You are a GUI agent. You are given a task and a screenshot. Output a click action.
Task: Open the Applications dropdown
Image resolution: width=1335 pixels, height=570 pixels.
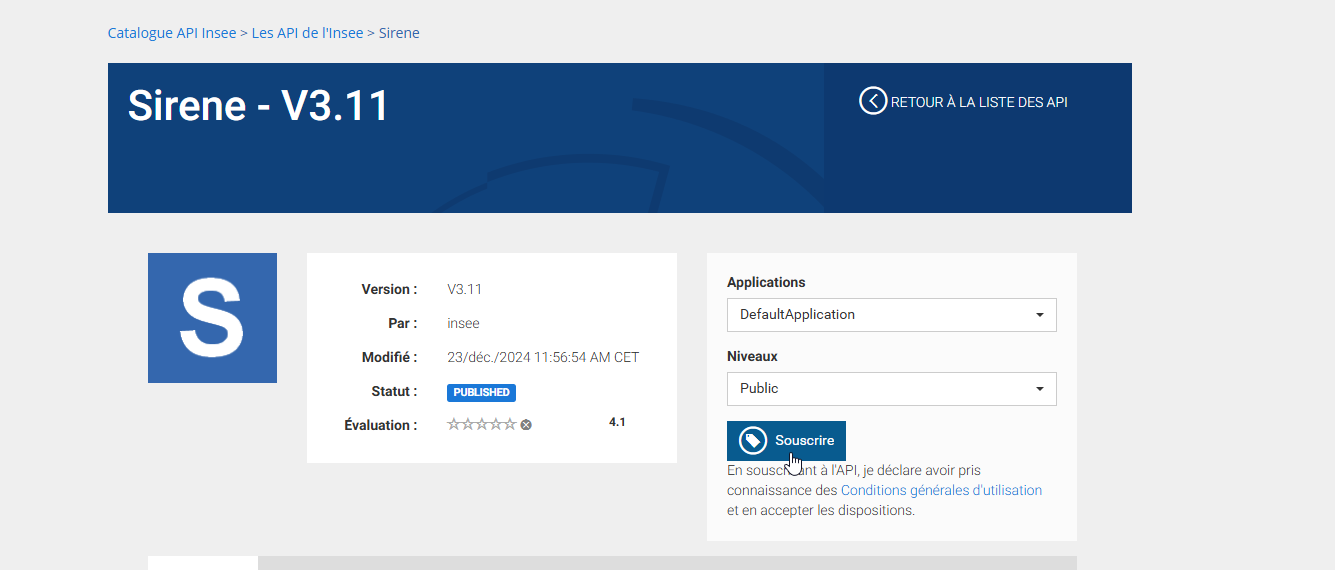click(x=891, y=314)
